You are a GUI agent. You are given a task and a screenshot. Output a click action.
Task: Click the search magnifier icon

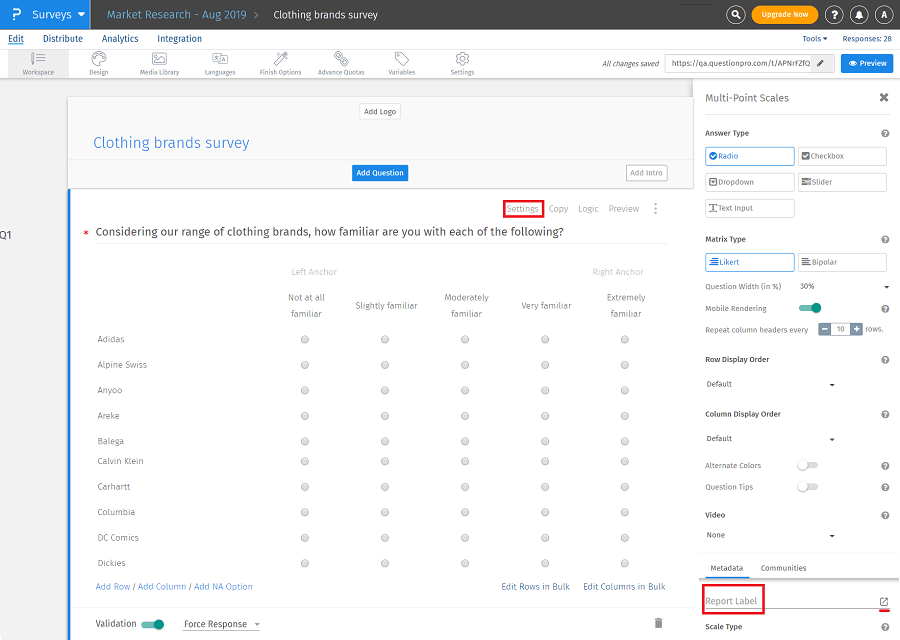click(x=736, y=15)
